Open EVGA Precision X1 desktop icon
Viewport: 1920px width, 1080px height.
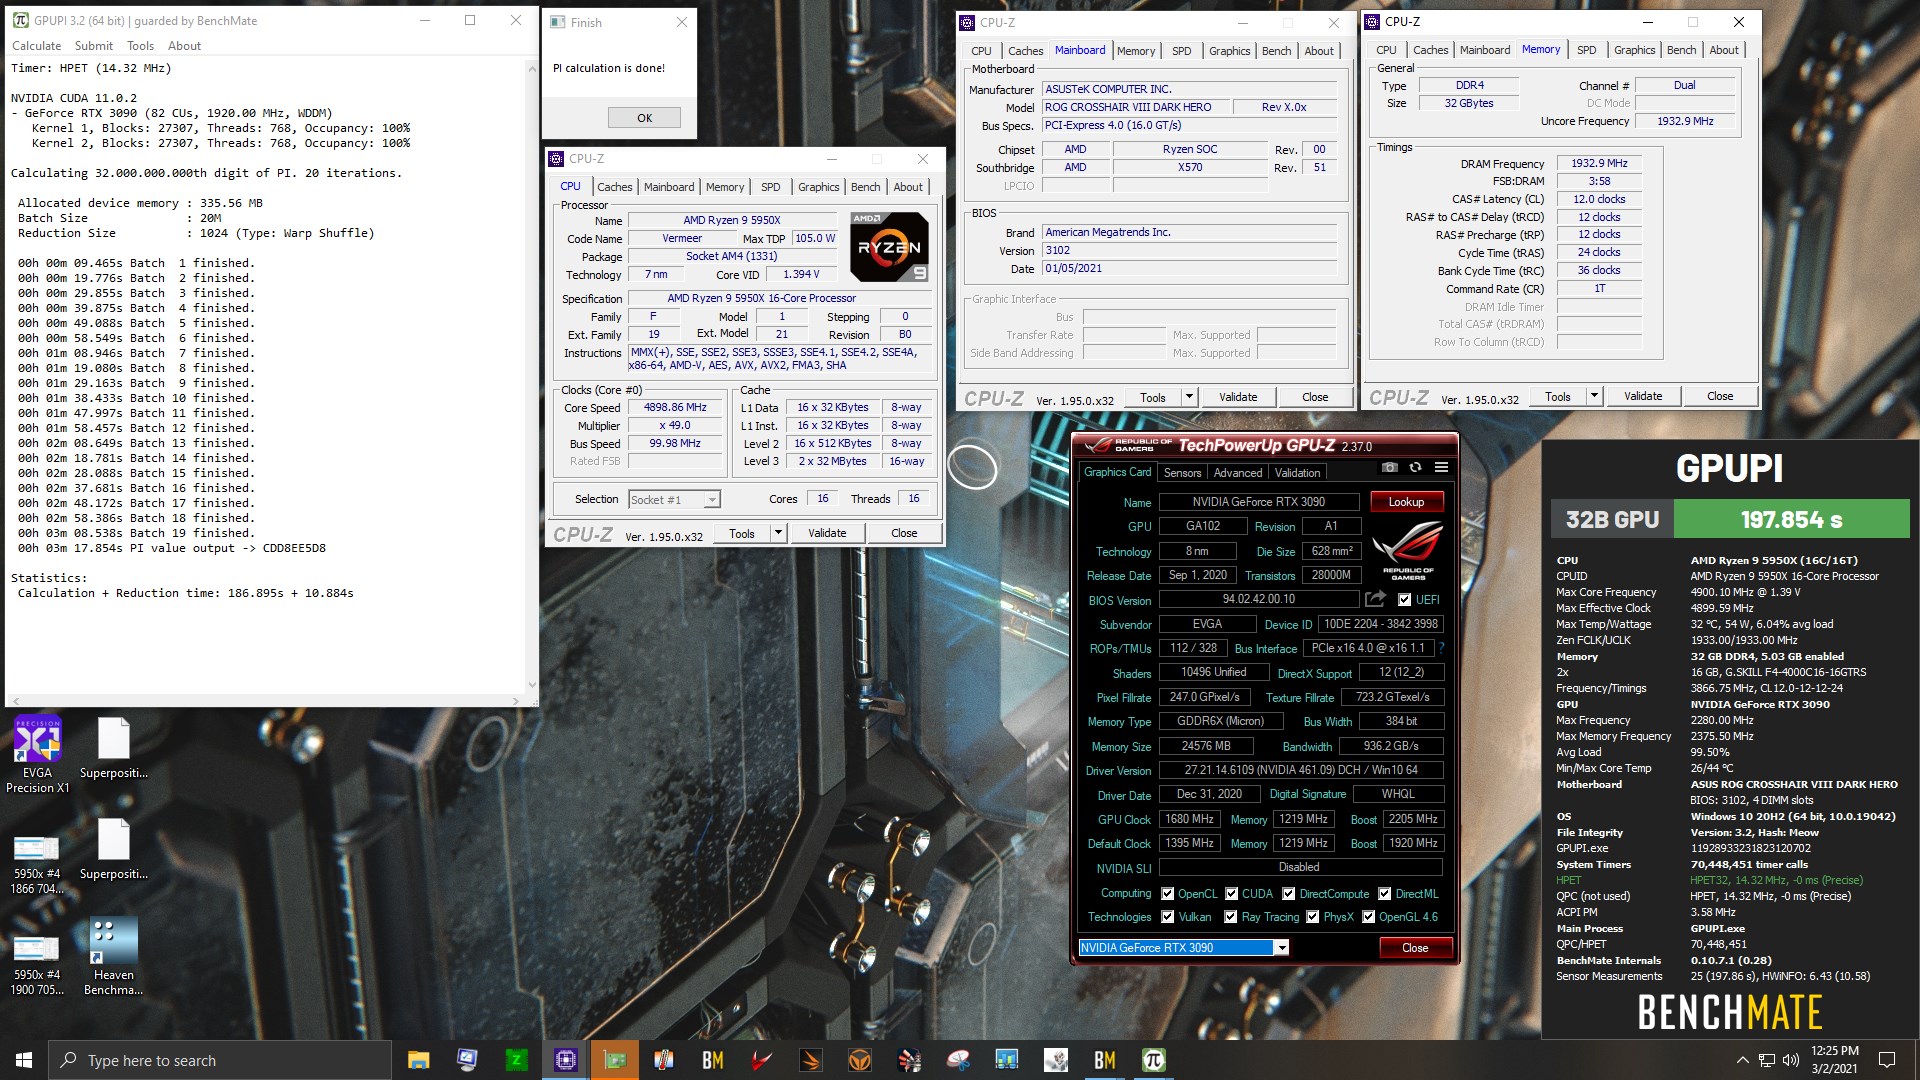(37, 755)
